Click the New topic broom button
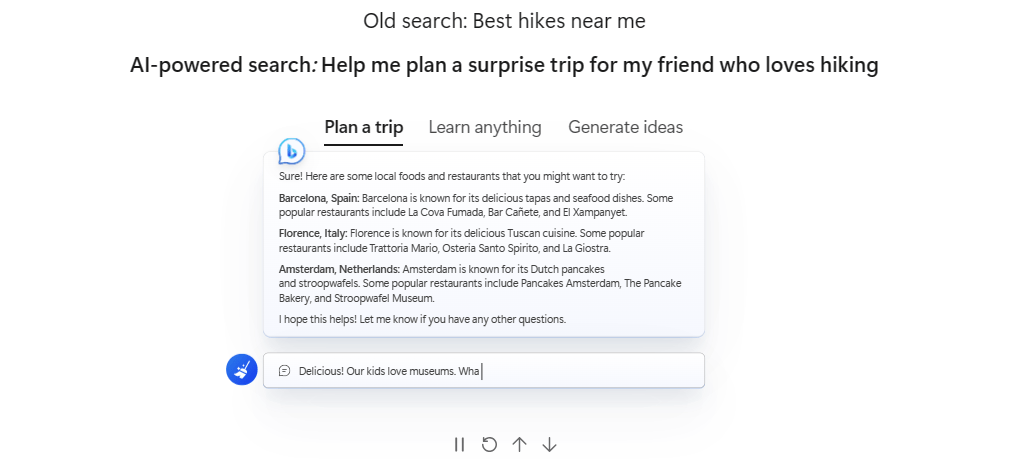 coord(242,370)
